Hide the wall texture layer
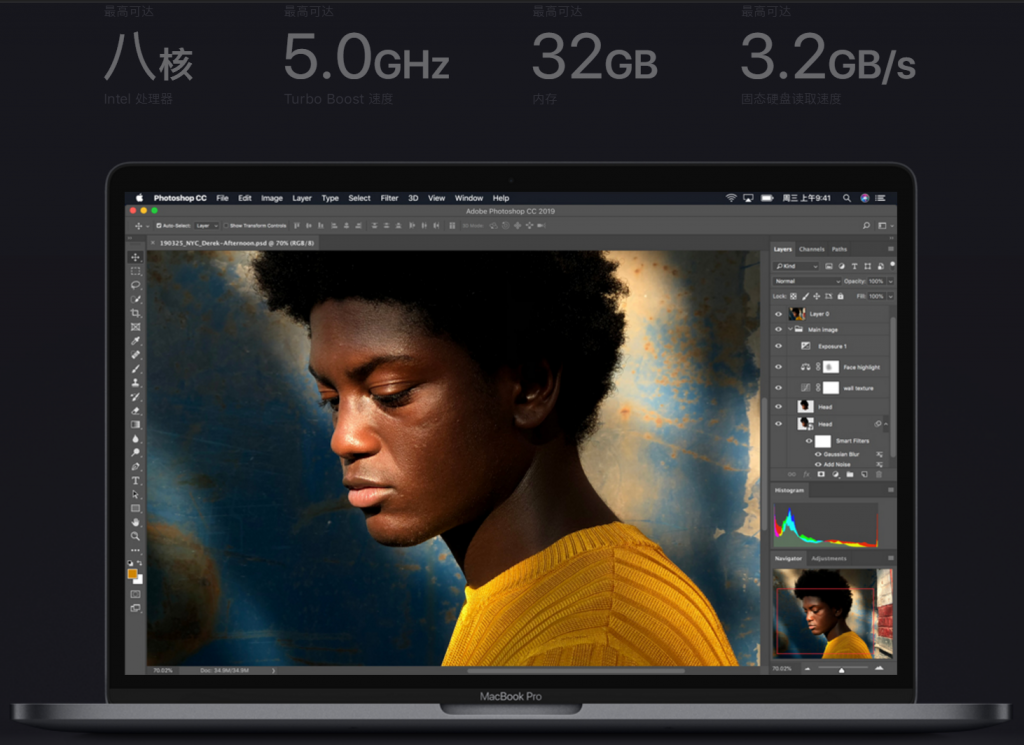1024x745 pixels. tap(778, 388)
